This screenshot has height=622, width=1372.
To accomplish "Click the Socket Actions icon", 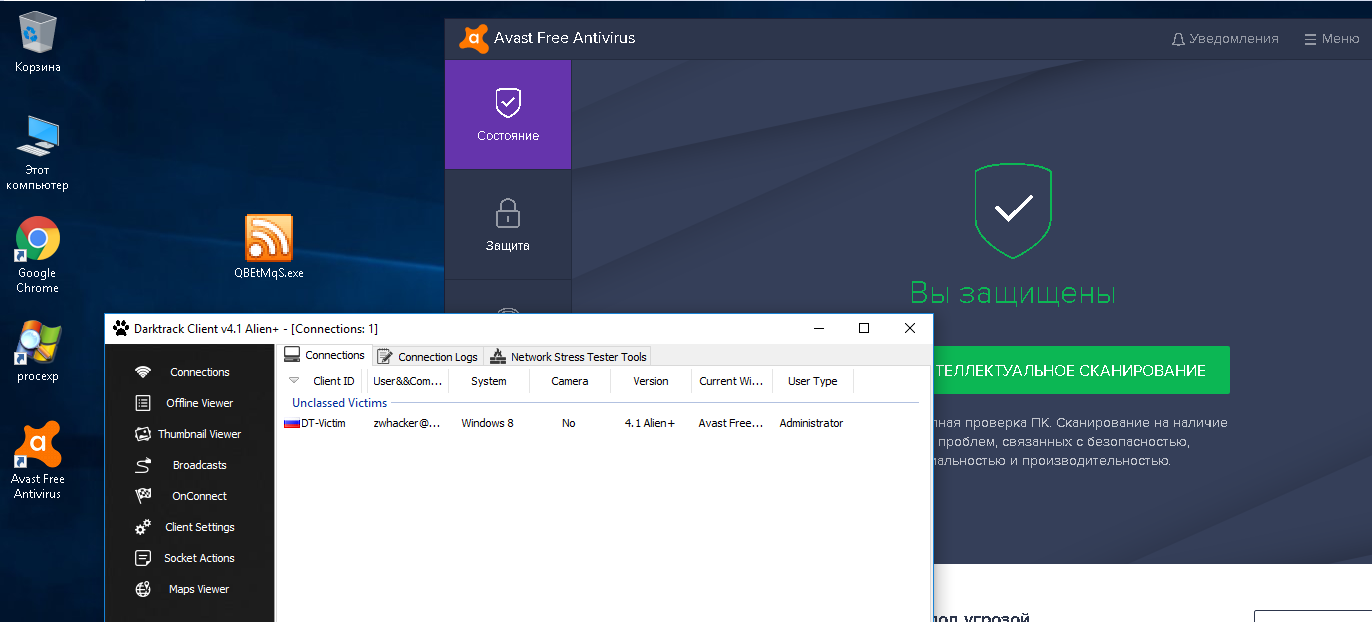I will (x=143, y=558).
